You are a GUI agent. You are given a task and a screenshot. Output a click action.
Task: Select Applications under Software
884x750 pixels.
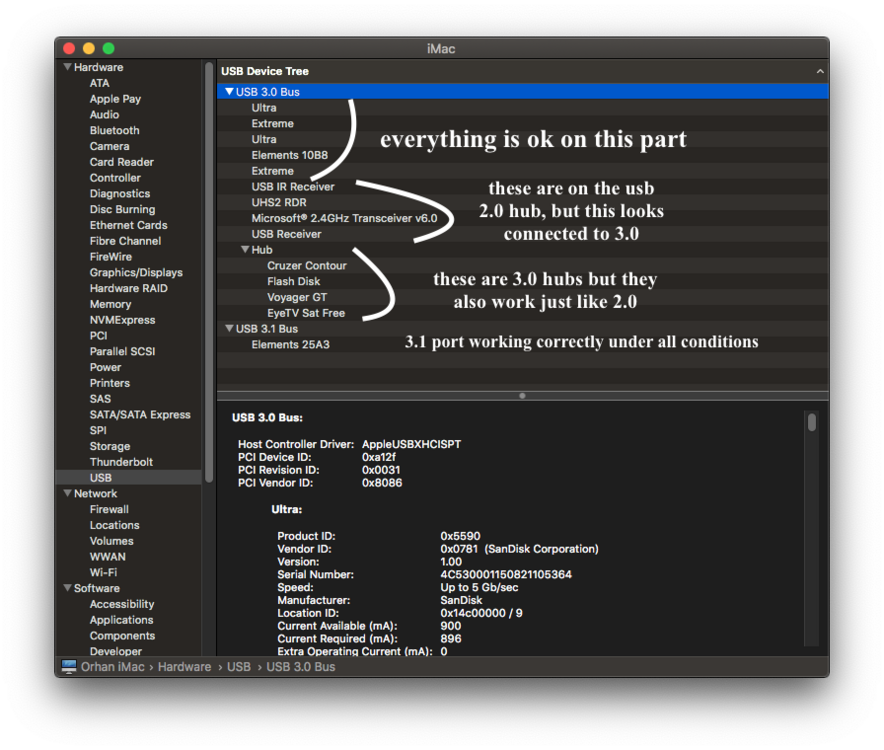pyautogui.click(x=121, y=619)
